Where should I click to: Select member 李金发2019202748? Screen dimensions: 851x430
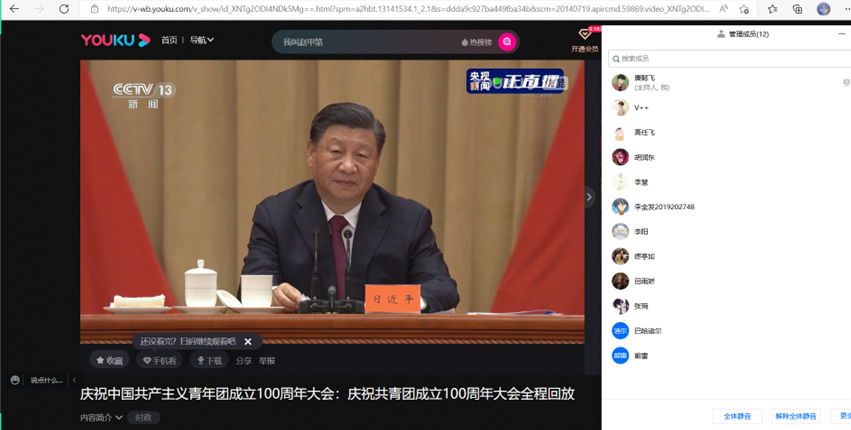pyautogui.click(x=726, y=207)
